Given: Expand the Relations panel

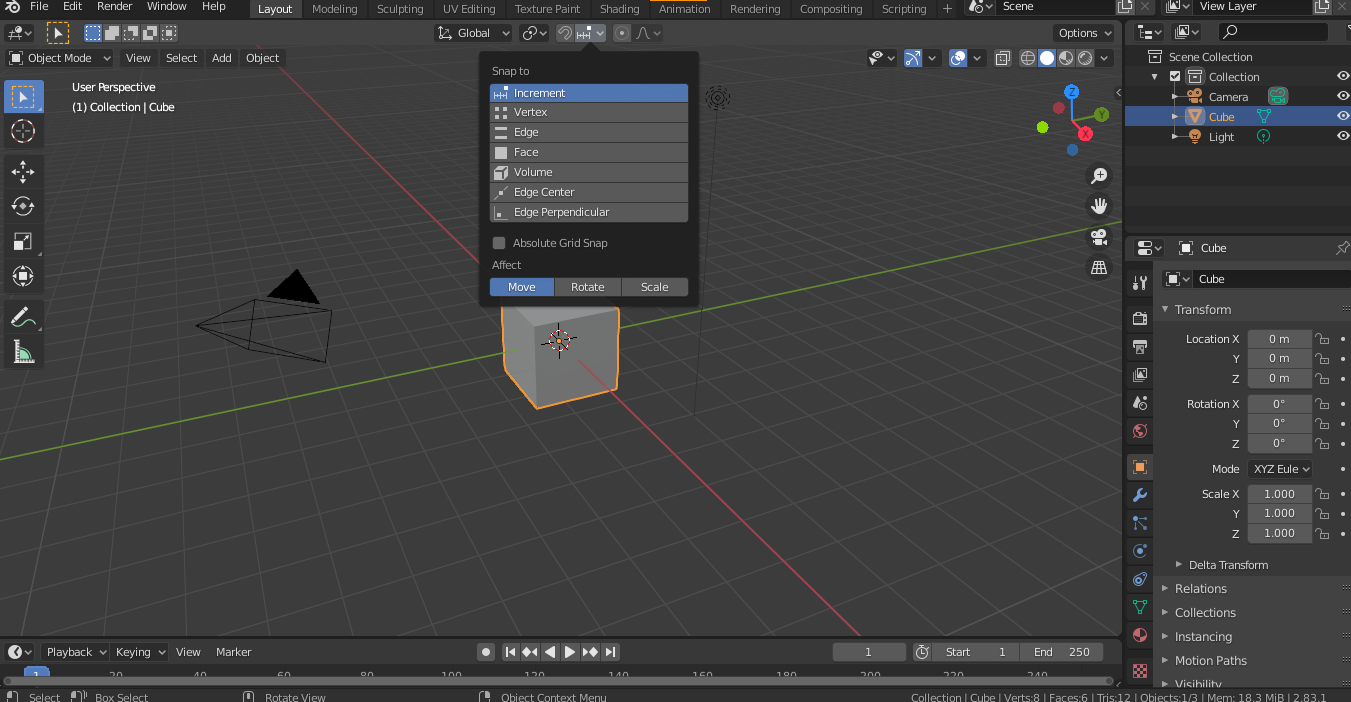Looking at the screenshot, I should (1201, 589).
